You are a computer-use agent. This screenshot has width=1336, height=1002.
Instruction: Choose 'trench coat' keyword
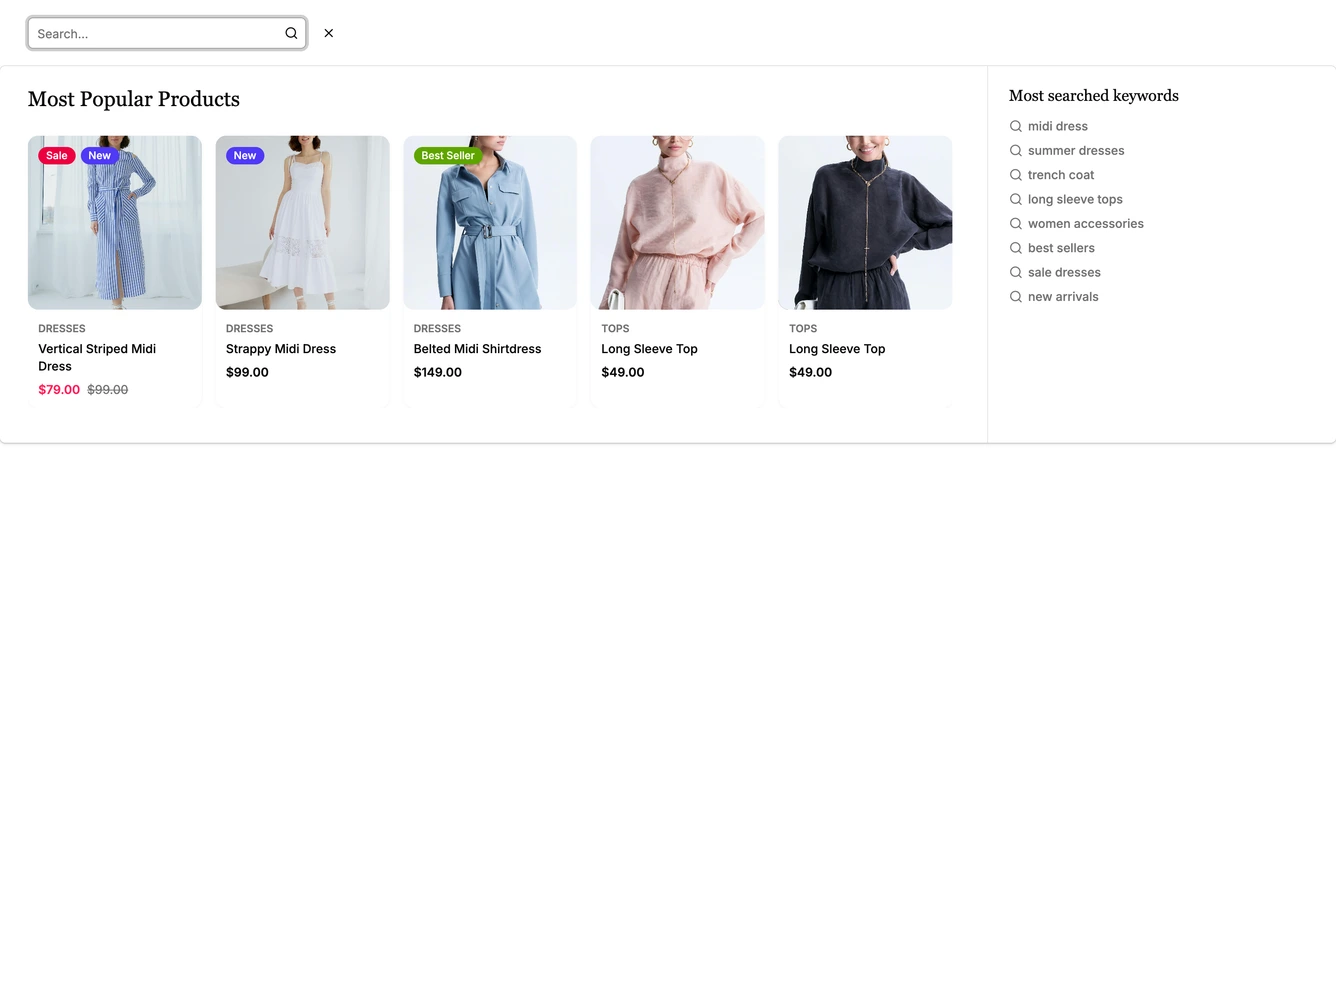pos(1061,175)
